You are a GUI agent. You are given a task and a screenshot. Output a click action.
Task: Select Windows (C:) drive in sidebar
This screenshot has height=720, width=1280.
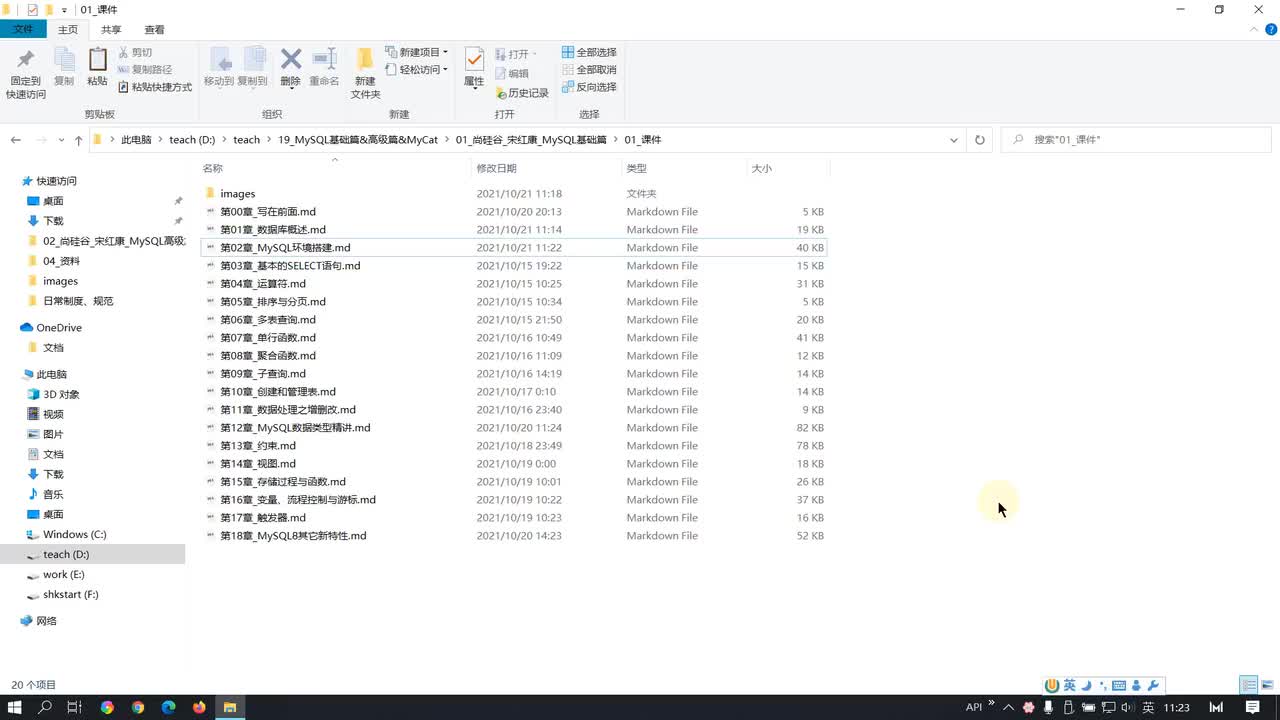point(74,534)
